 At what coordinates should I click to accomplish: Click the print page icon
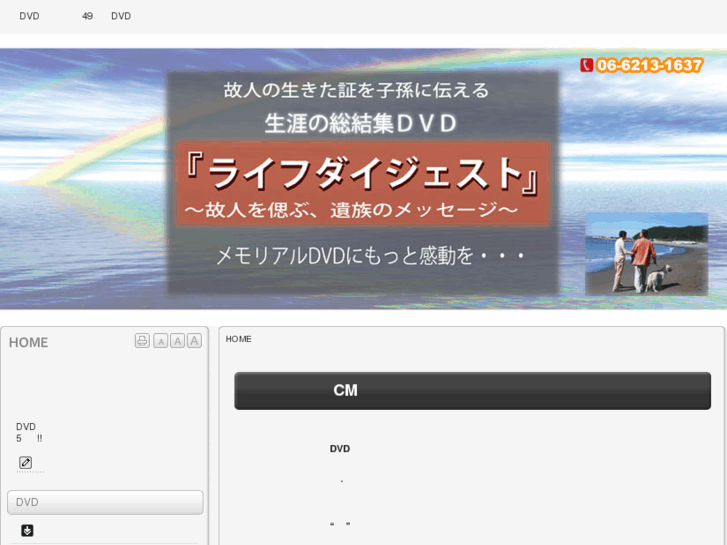coord(142,341)
